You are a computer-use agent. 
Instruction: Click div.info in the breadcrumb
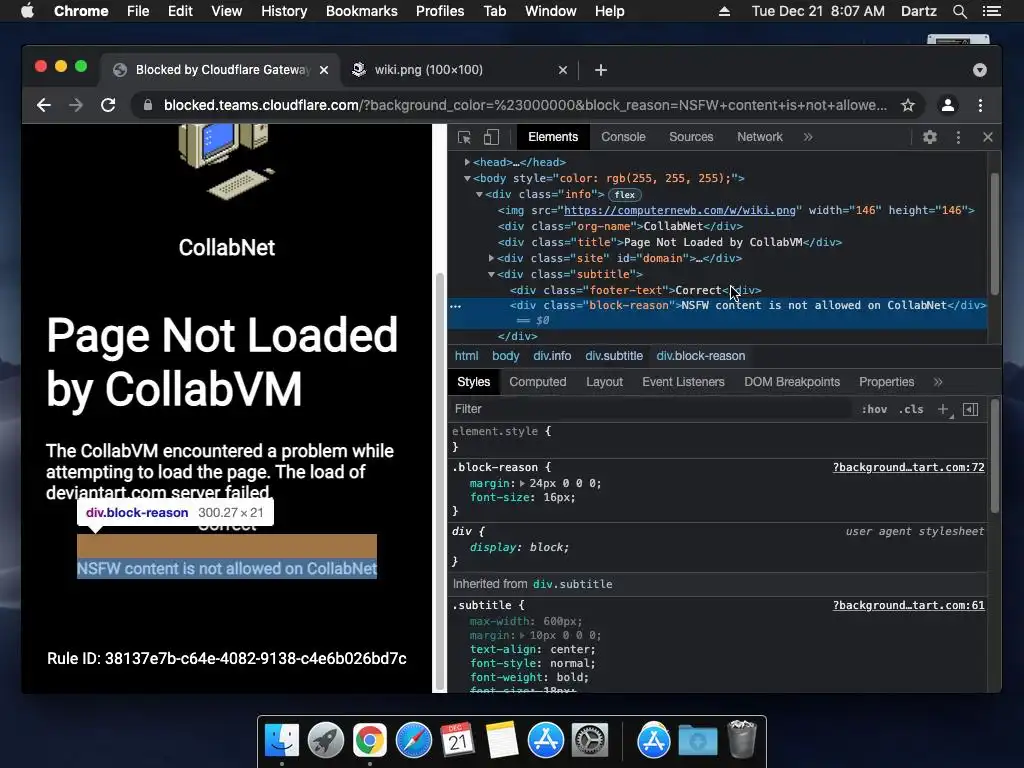click(552, 356)
